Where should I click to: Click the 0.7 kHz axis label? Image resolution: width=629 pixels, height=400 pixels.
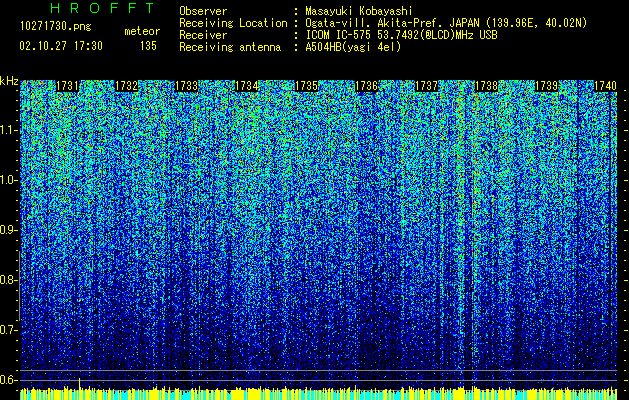click(8, 330)
